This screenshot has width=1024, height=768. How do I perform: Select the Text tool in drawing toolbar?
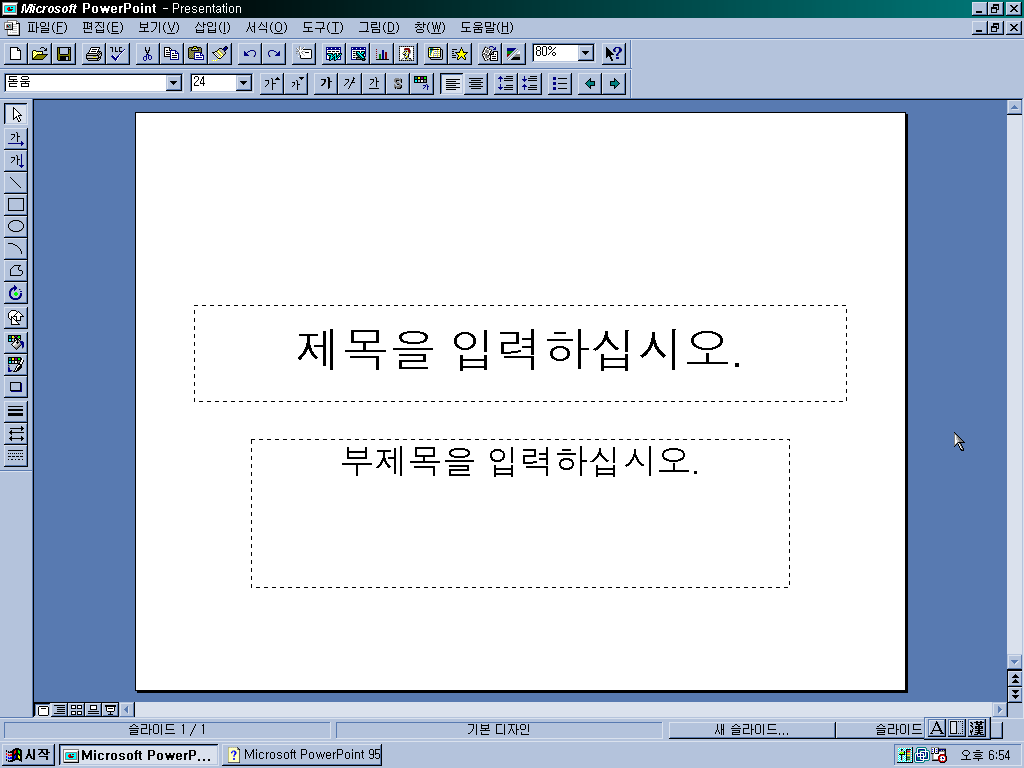(x=16, y=137)
